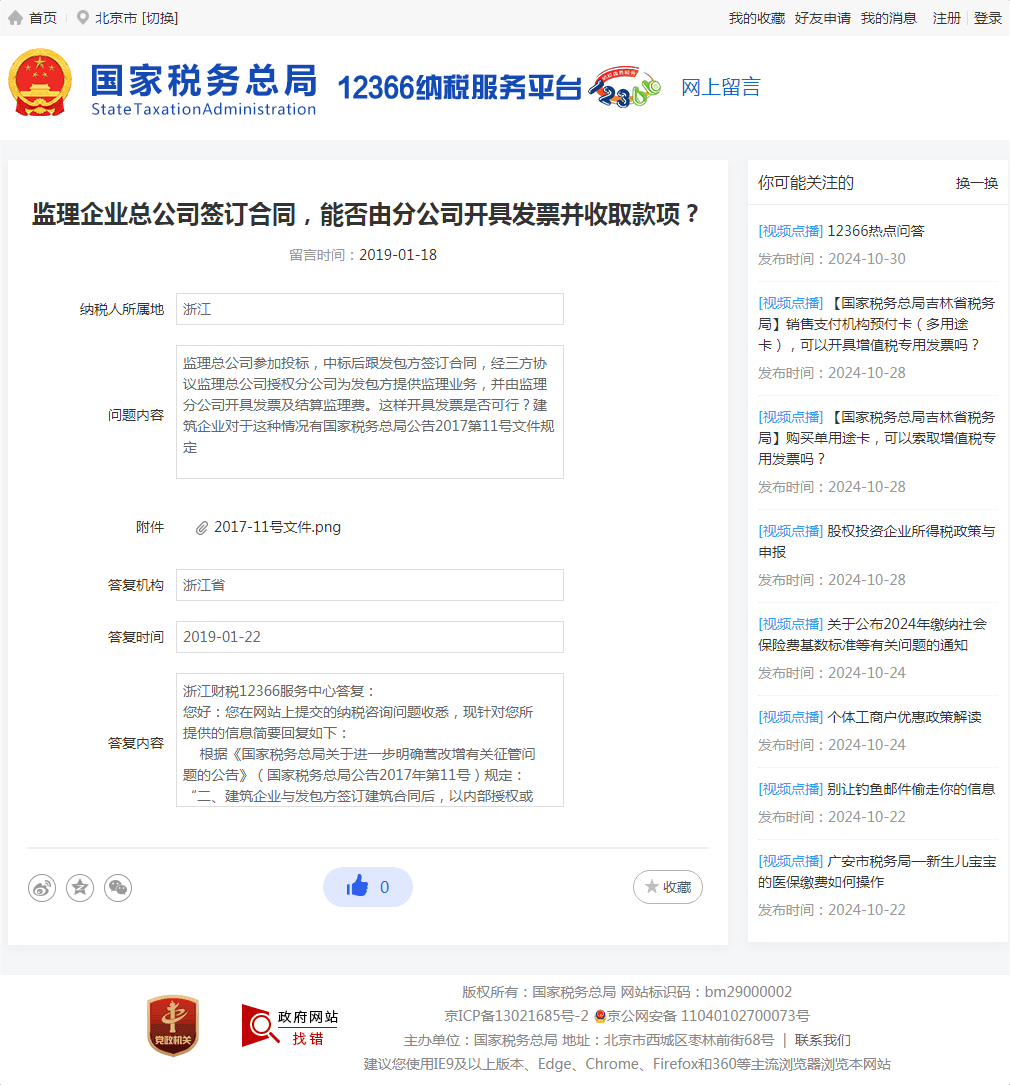Open the 2017-11号文件.png attachment

tap(276, 527)
